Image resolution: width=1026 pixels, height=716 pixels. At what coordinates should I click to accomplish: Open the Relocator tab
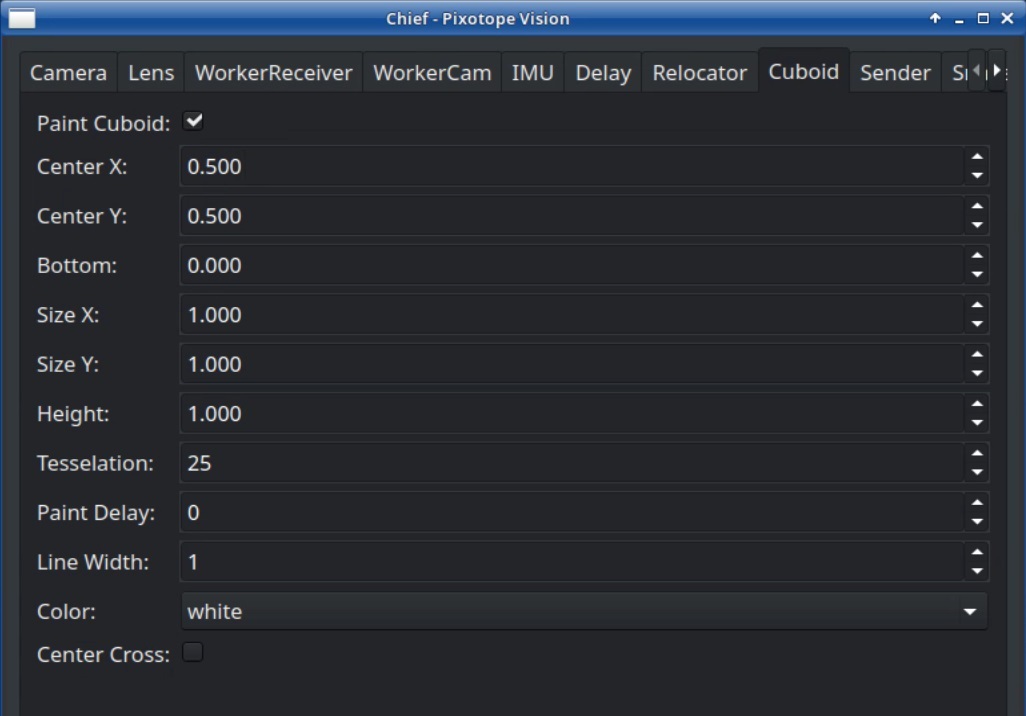click(x=699, y=73)
